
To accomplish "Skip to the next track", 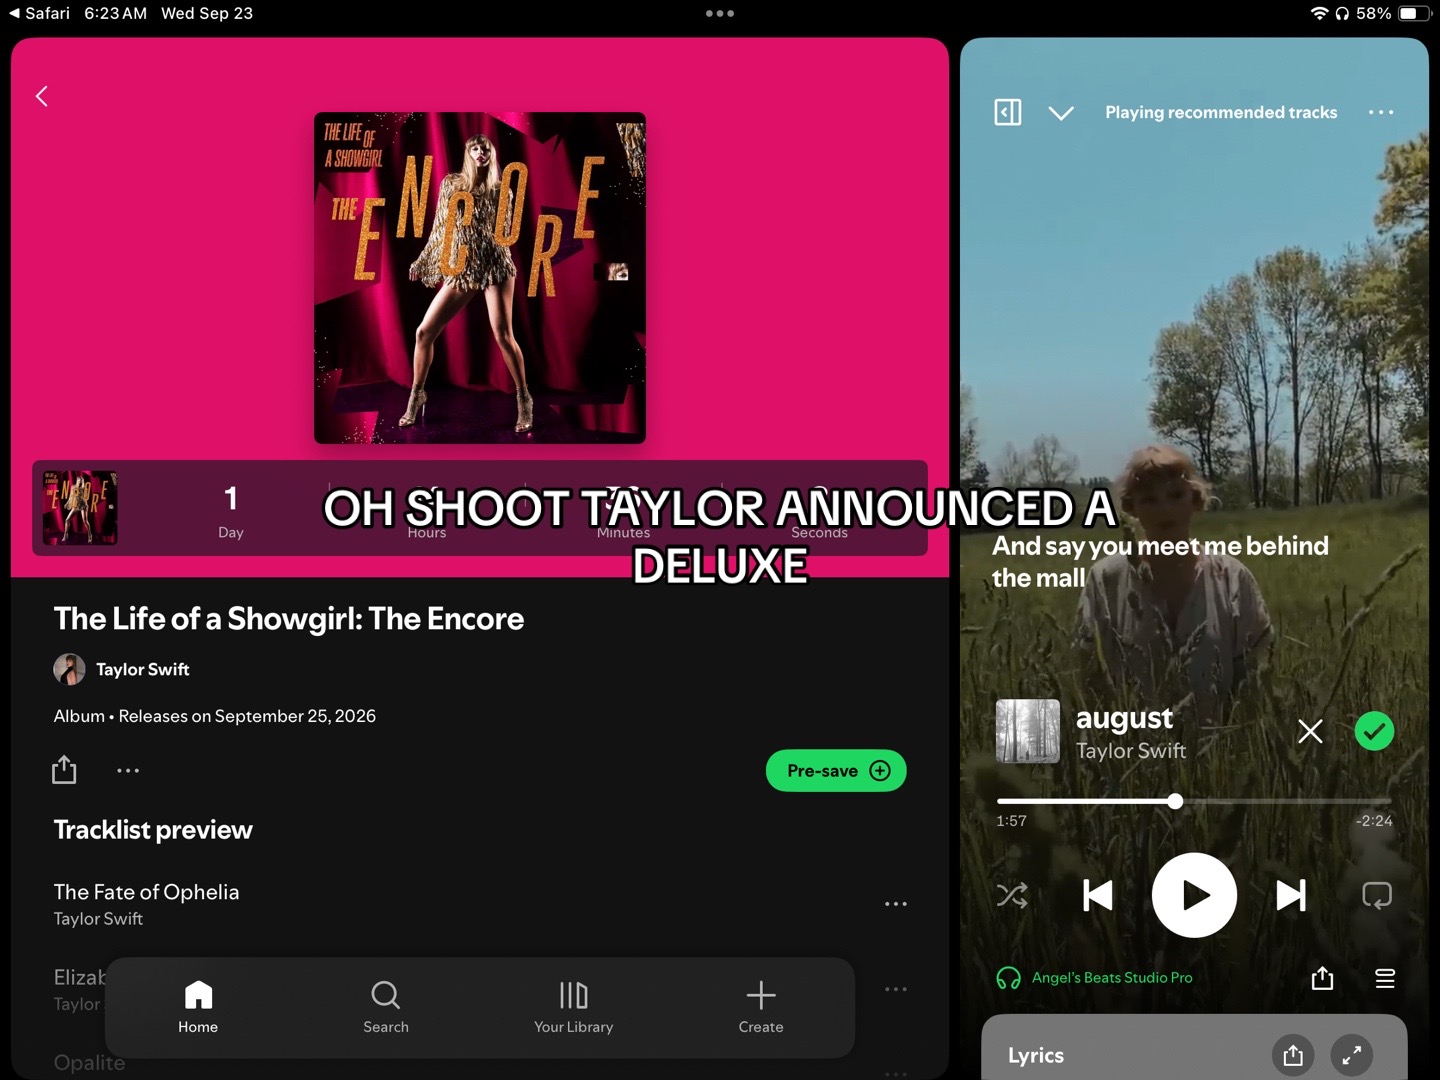I will tap(1291, 895).
